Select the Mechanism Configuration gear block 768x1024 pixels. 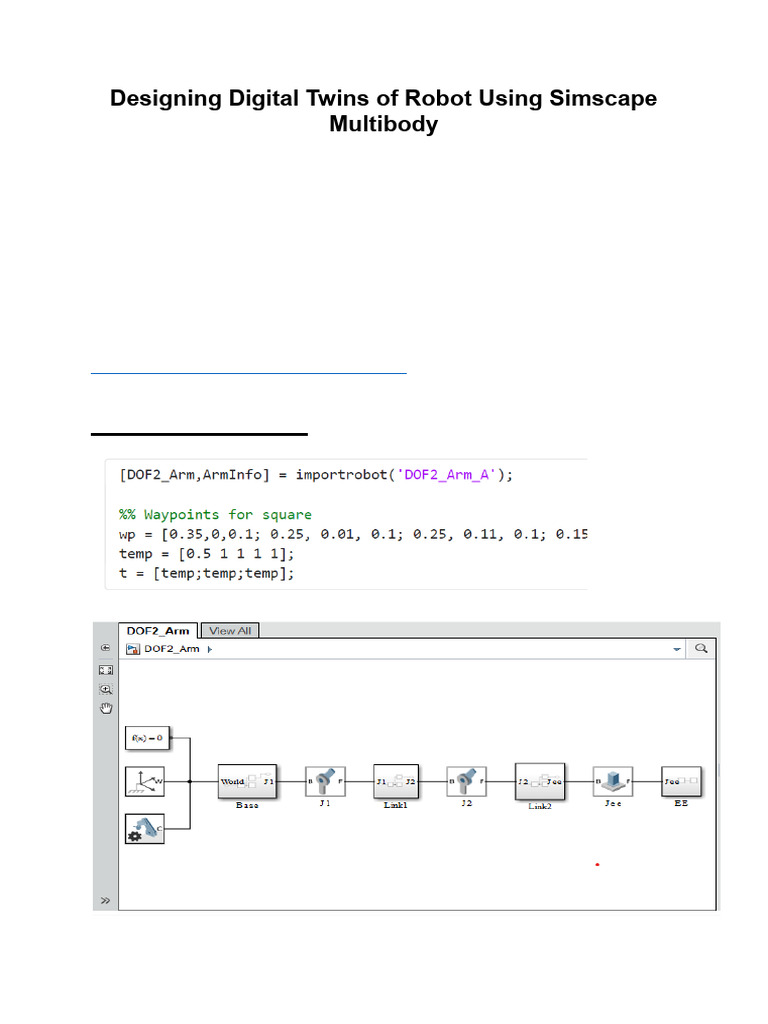coord(145,829)
